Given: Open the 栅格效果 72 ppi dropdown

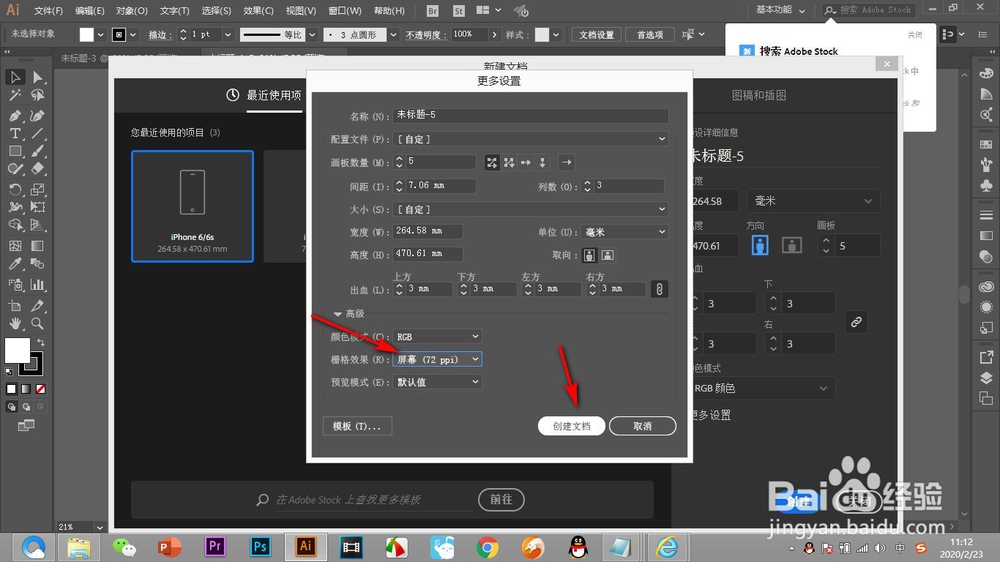Looking at the screenshot, I should click(x=437, y=360).
